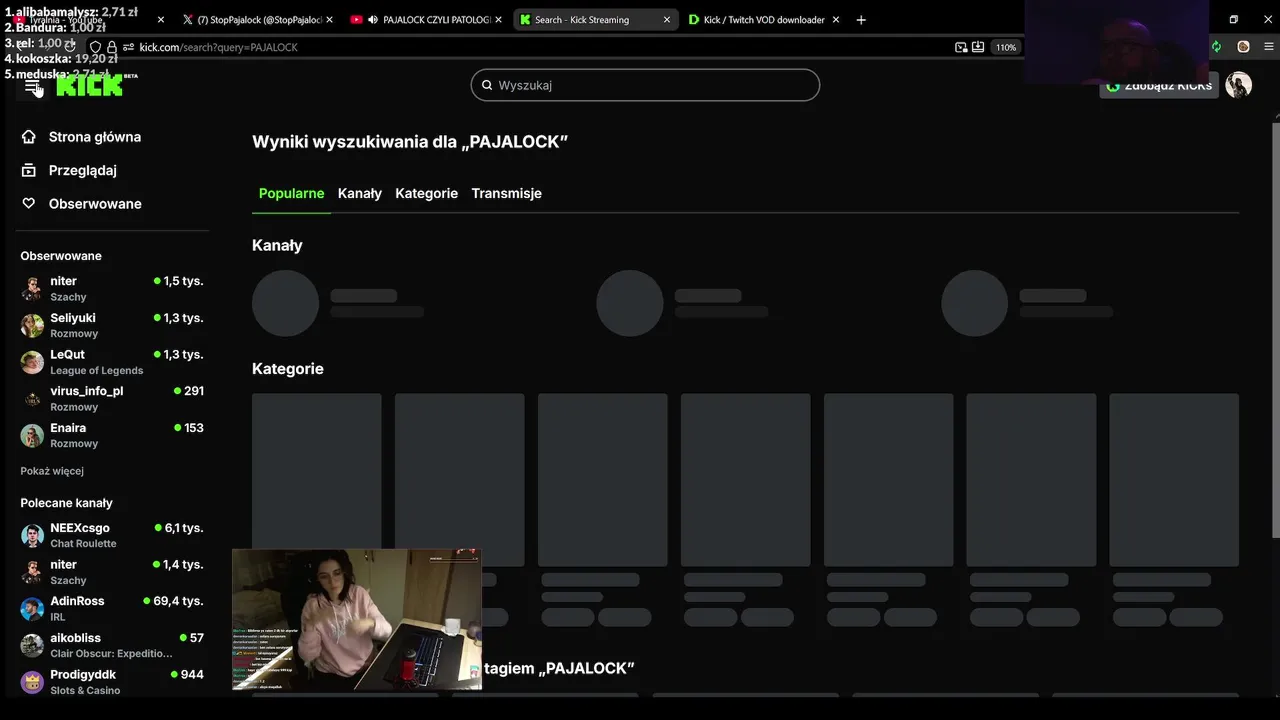1280x720 pixels.
Task: Switch to the Kanały tab
Action: [x=360, y=193]
